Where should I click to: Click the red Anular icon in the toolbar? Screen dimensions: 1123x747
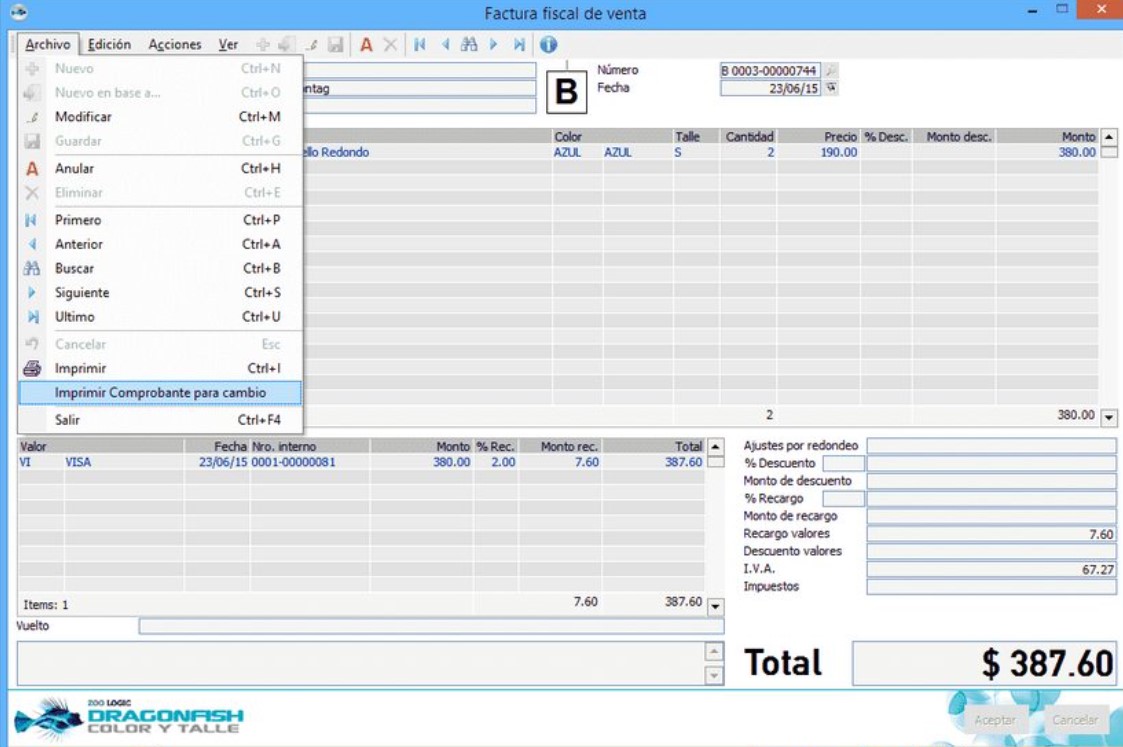point(366,45)
